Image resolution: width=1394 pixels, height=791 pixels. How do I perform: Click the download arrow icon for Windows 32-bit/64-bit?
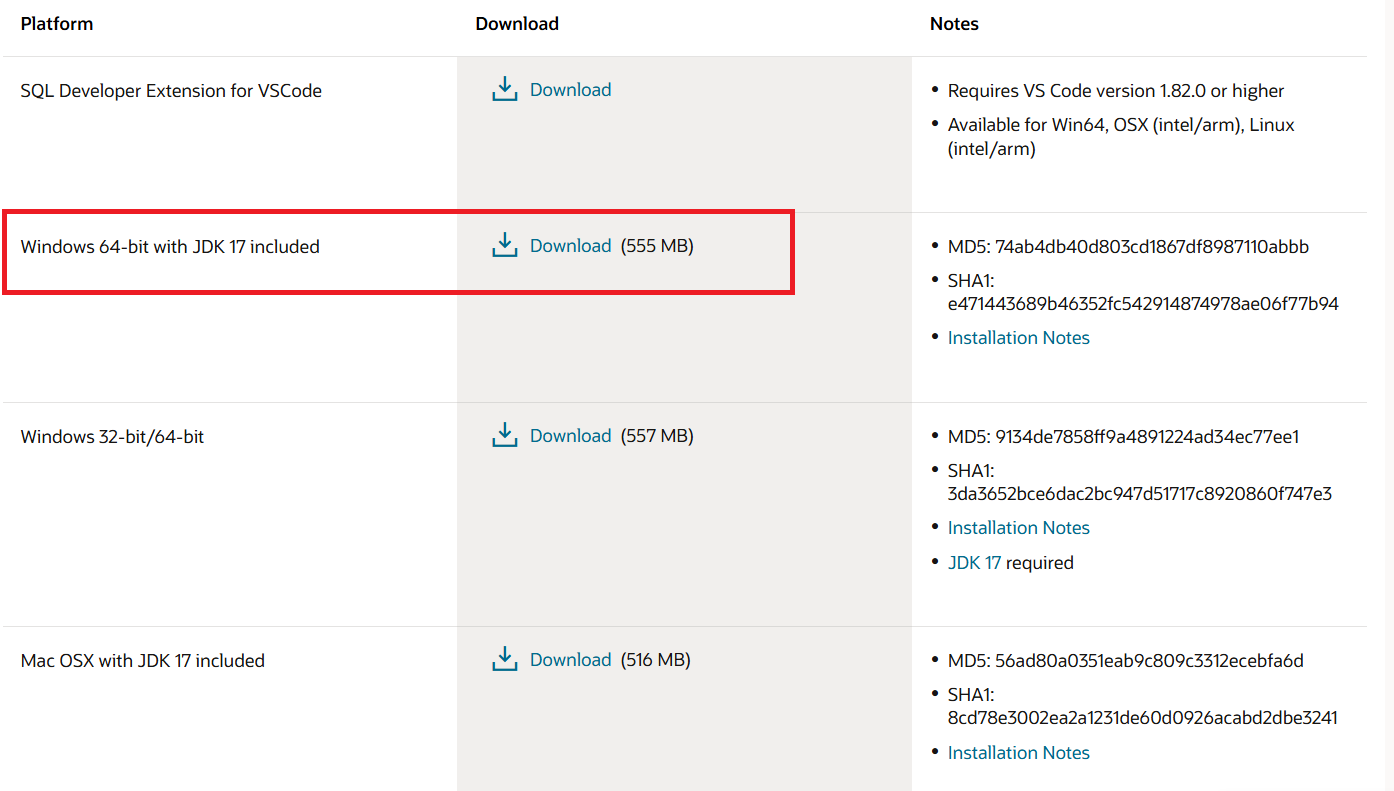pos(505,434)
